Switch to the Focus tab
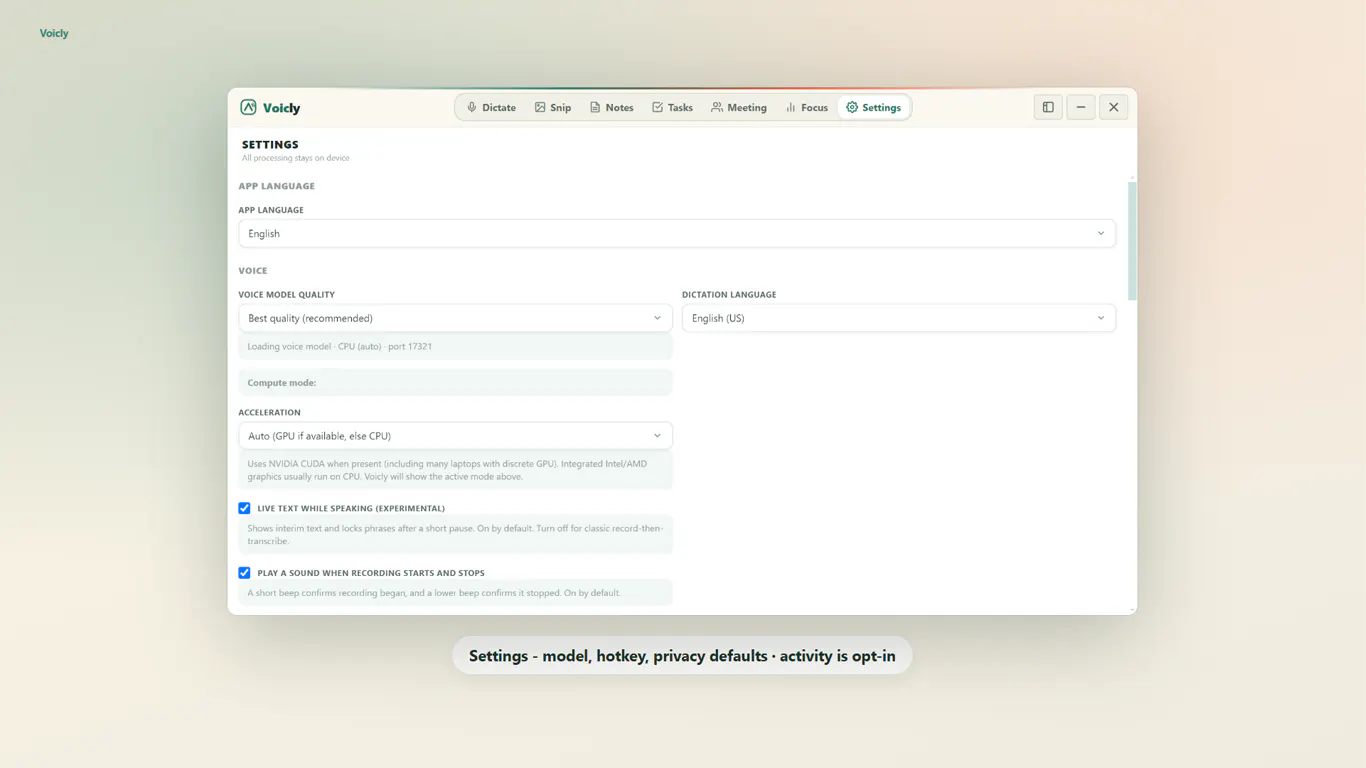This screenshot has width=1366, height=768. coord(806,107)
